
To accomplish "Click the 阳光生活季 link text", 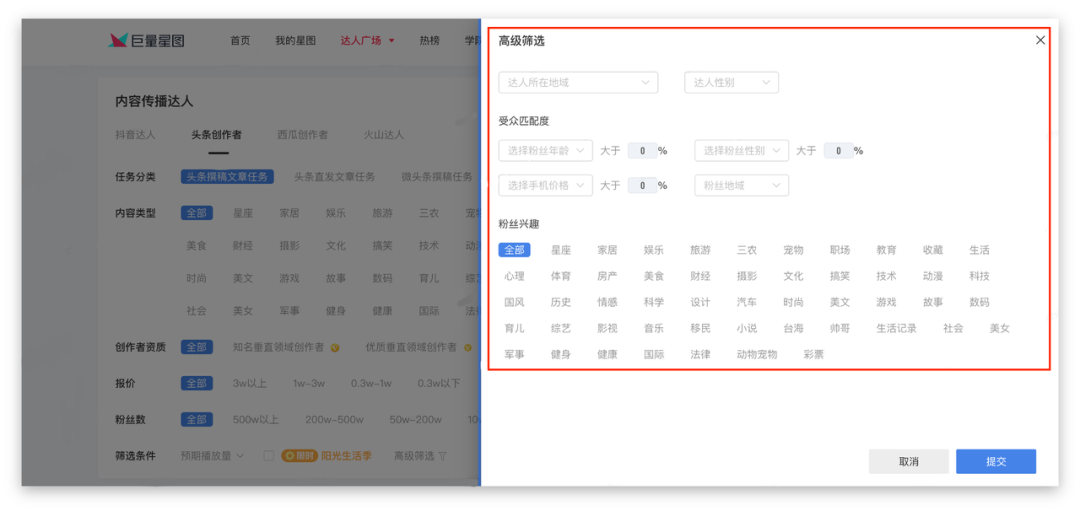I will pyautogui.click(x=346, y=456).
